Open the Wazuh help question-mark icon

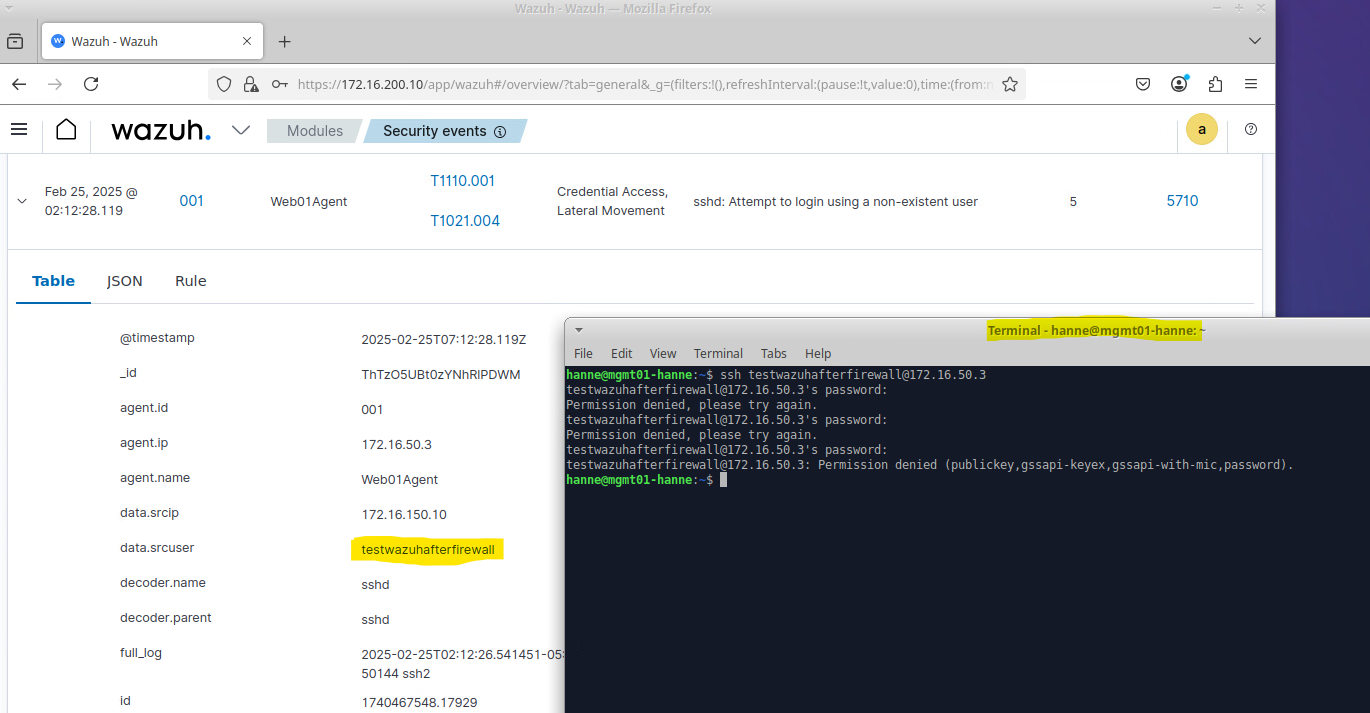tap(1250, 130)
